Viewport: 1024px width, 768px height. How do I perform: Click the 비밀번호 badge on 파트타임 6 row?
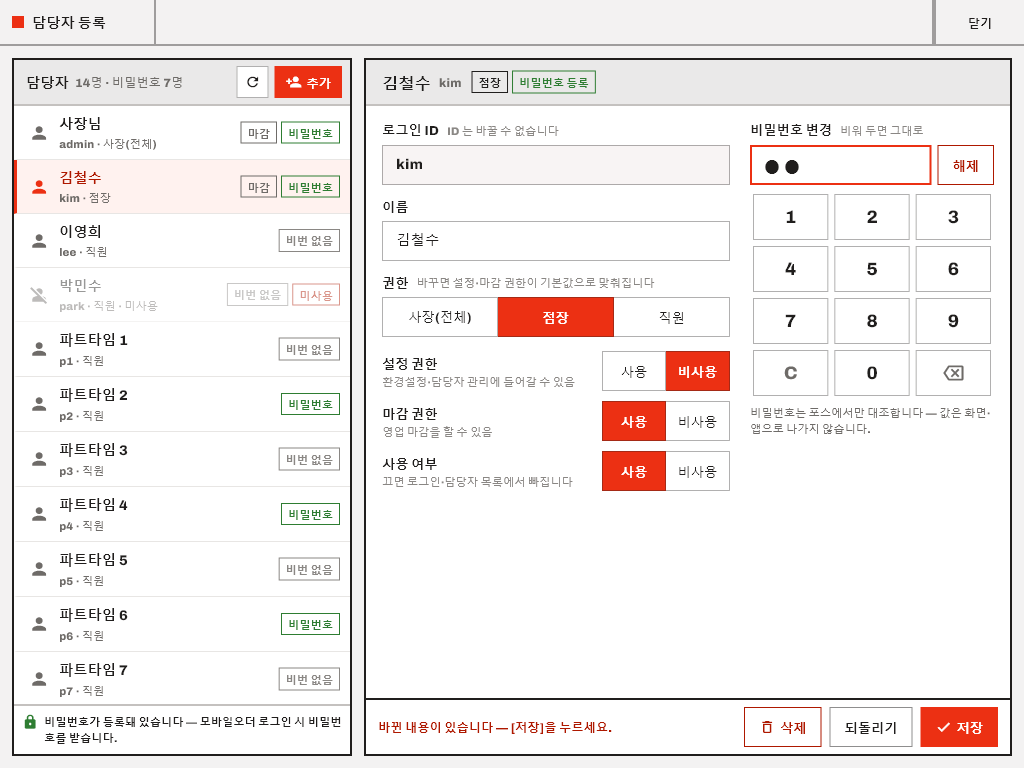[x=310, y=624]
